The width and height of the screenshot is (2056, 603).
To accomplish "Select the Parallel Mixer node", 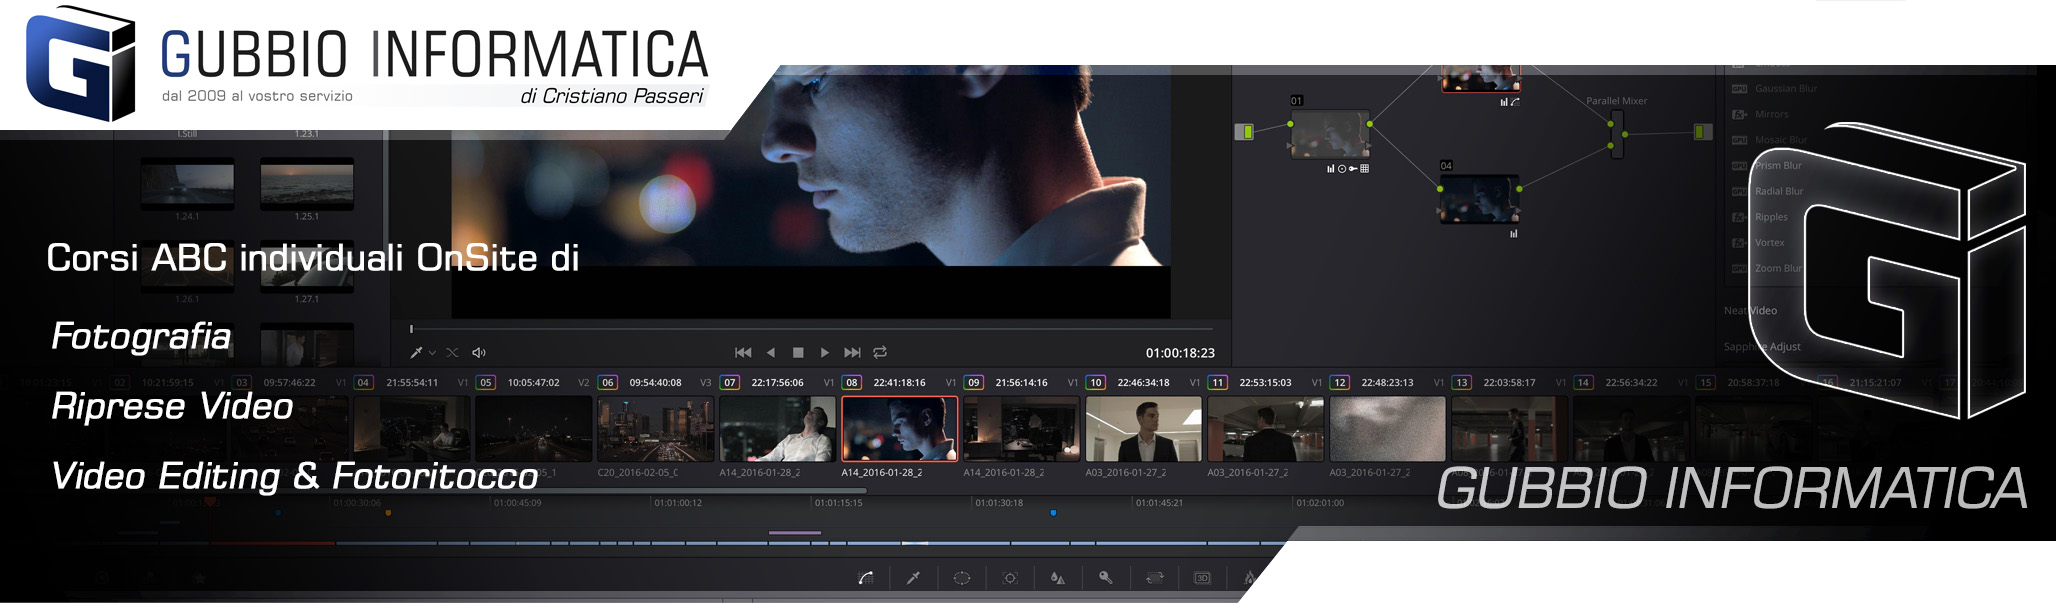I will [x=1616, y=134].
